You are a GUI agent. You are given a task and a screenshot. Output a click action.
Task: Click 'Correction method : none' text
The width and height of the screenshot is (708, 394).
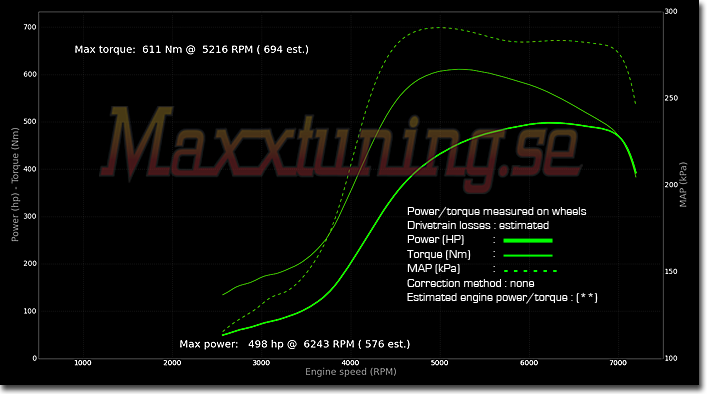click(x=470, y=283)
